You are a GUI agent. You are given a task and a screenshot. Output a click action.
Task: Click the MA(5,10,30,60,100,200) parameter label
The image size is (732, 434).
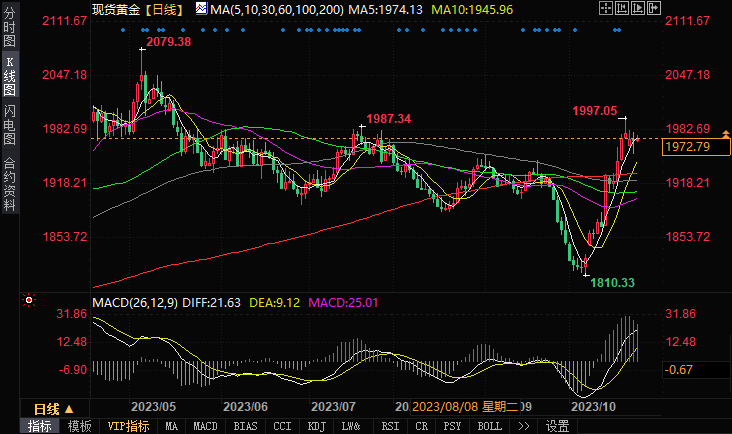coord(277,9)
